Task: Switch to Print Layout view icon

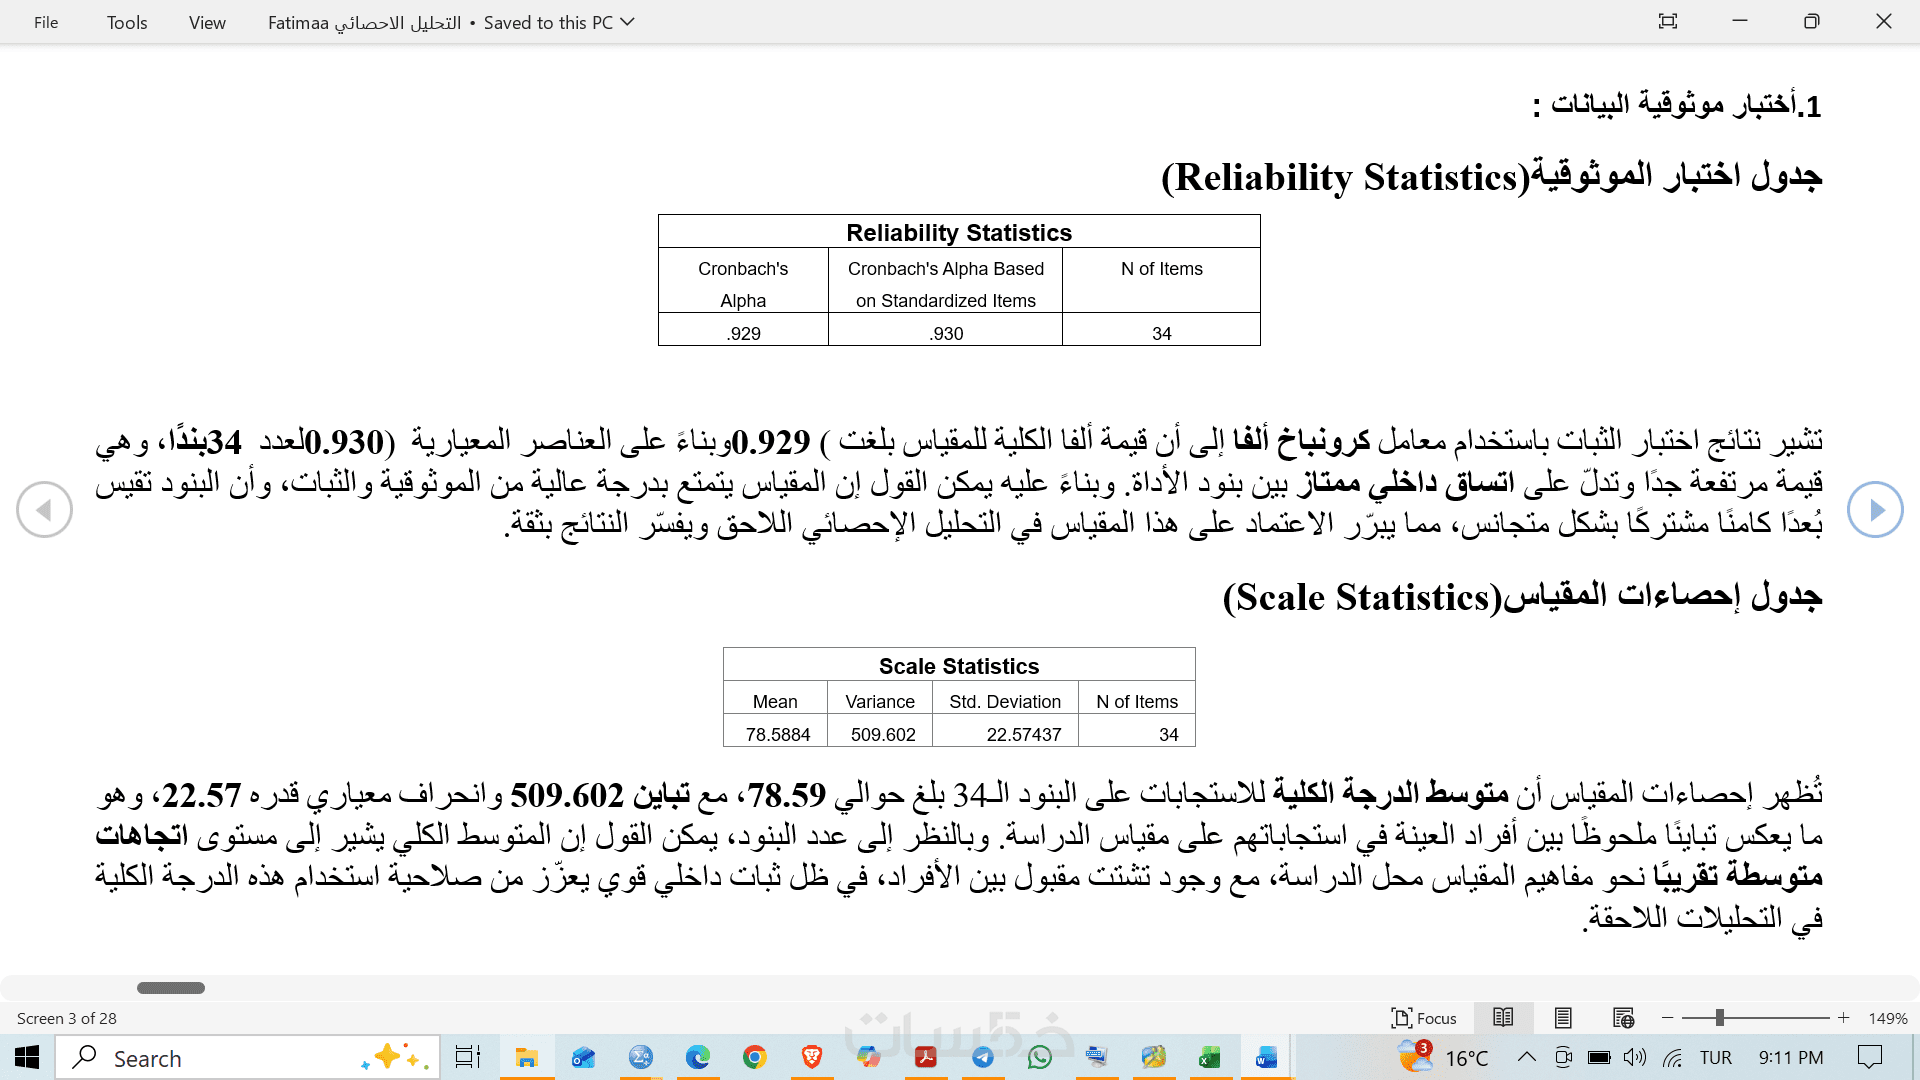Action: [1563, 1018]
